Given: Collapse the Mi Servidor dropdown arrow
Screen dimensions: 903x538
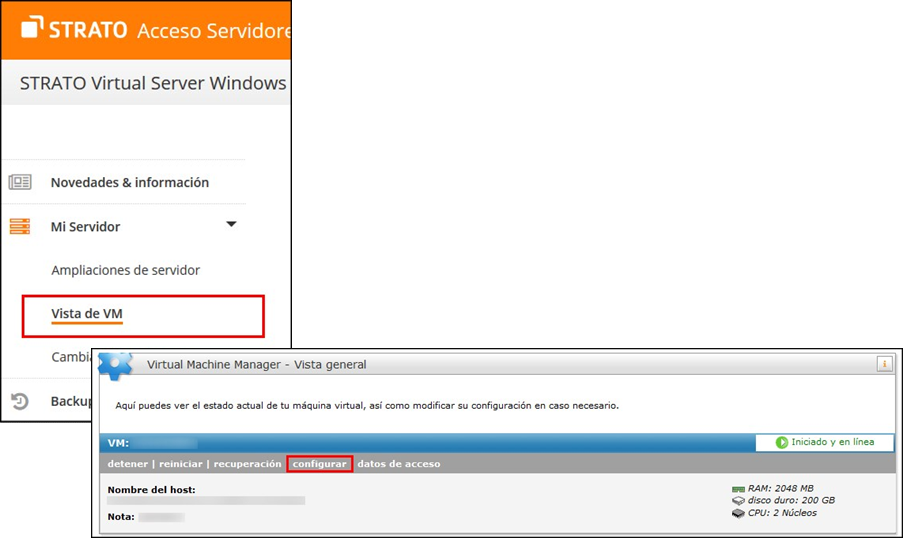Looking at the screenshot, I should [x=231, y=225].
